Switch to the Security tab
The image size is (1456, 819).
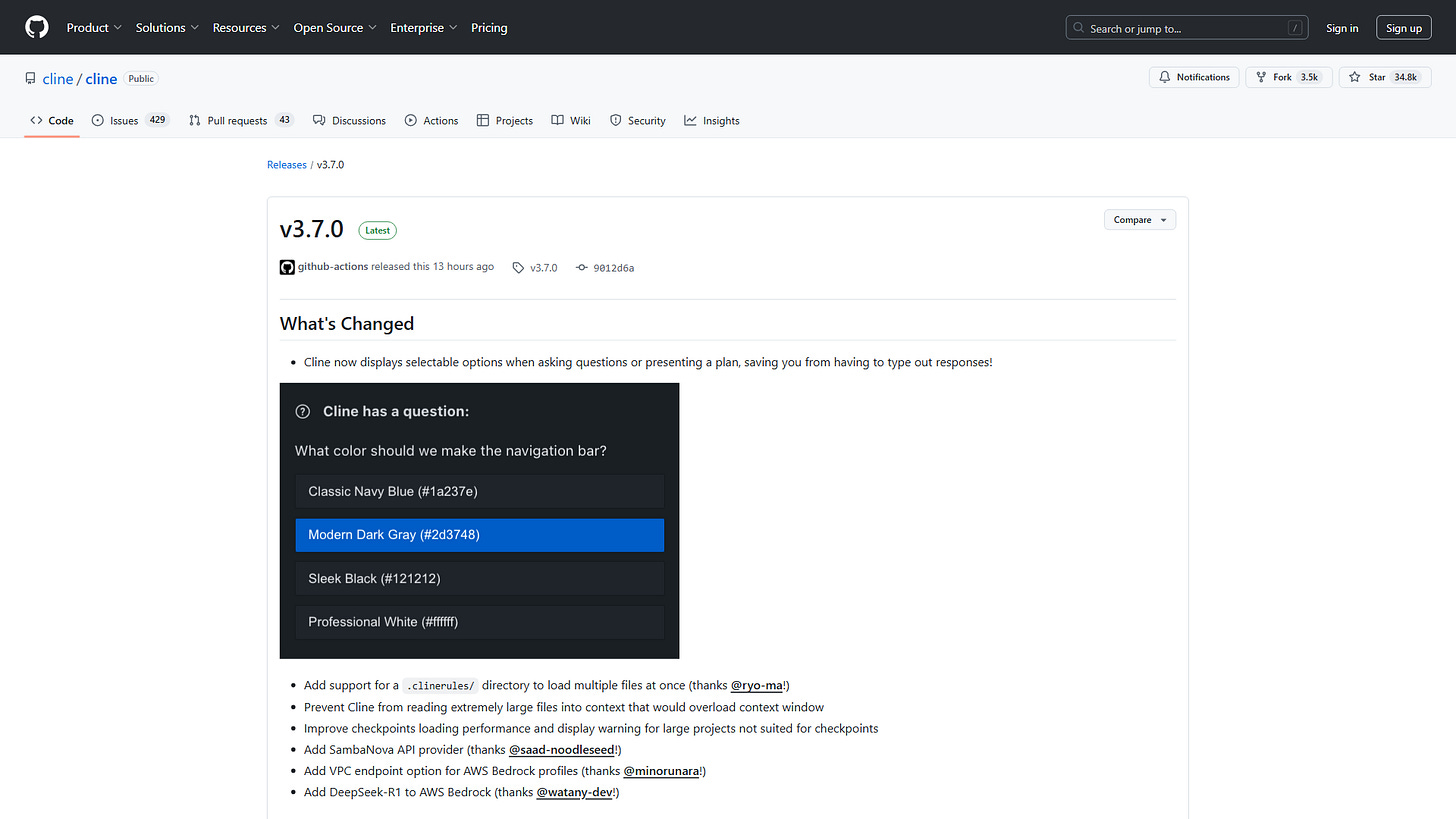(x=637, y=120)
